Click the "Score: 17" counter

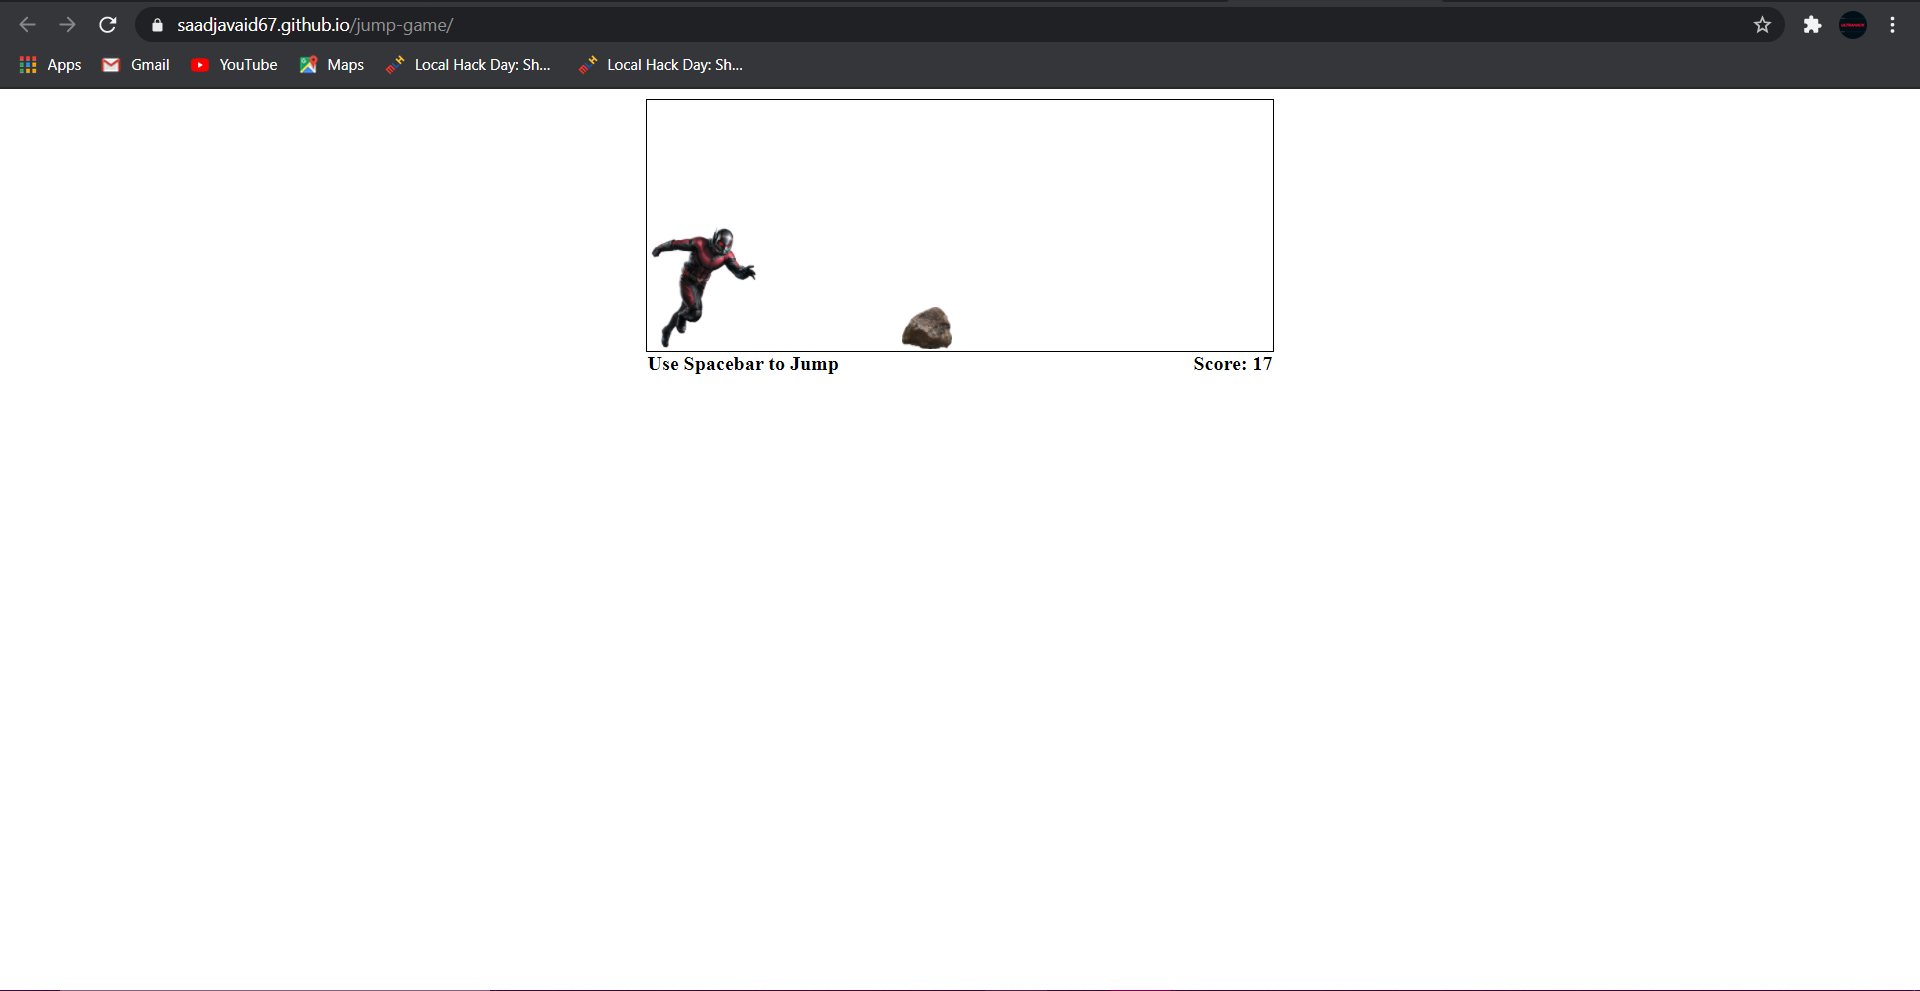1232,364
